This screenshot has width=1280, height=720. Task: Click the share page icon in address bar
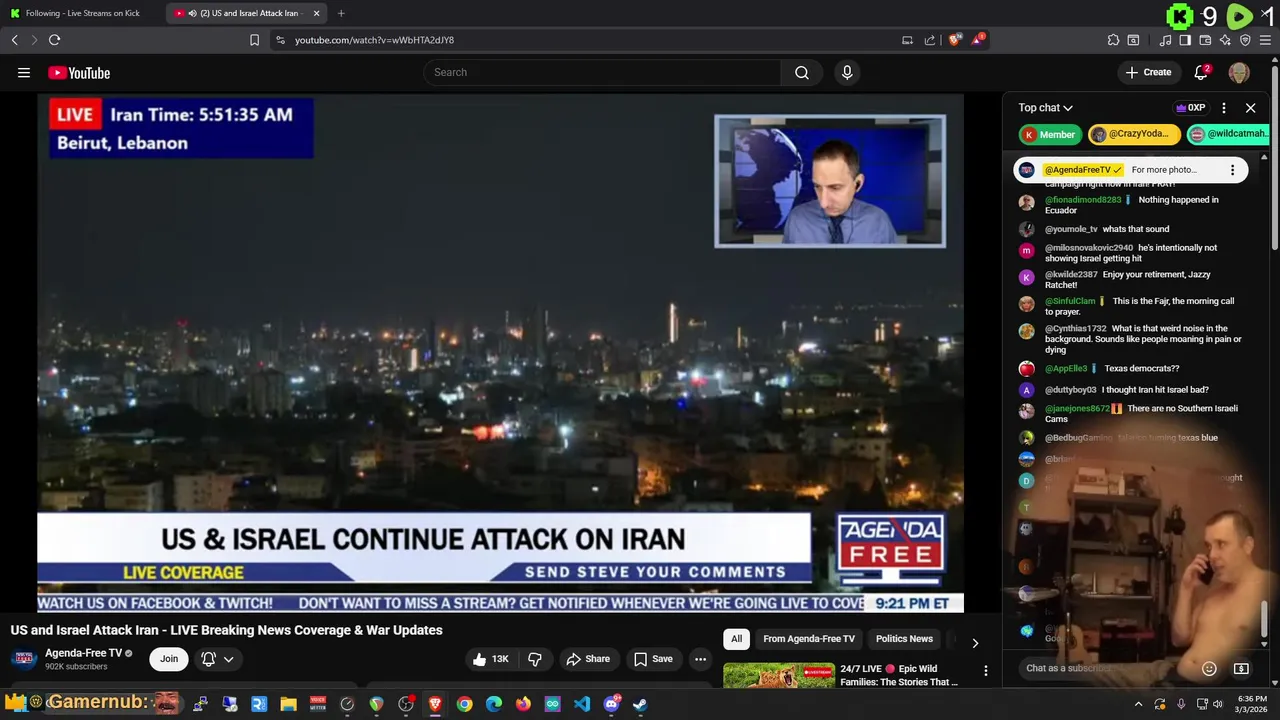tap(930, 40)
